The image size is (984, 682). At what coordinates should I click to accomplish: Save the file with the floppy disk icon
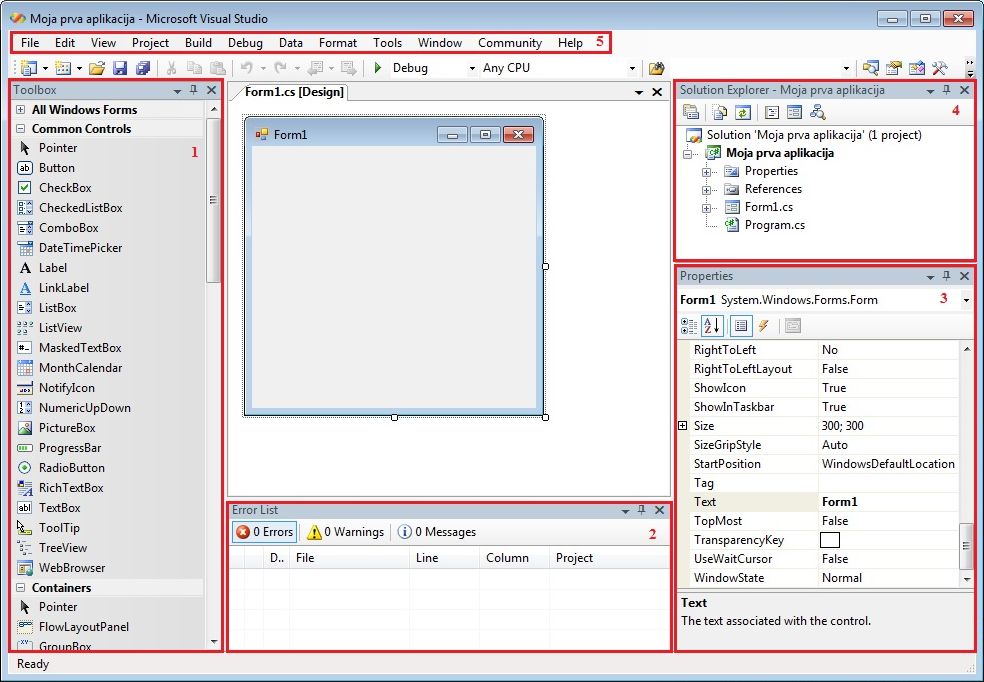pos(120,68)
